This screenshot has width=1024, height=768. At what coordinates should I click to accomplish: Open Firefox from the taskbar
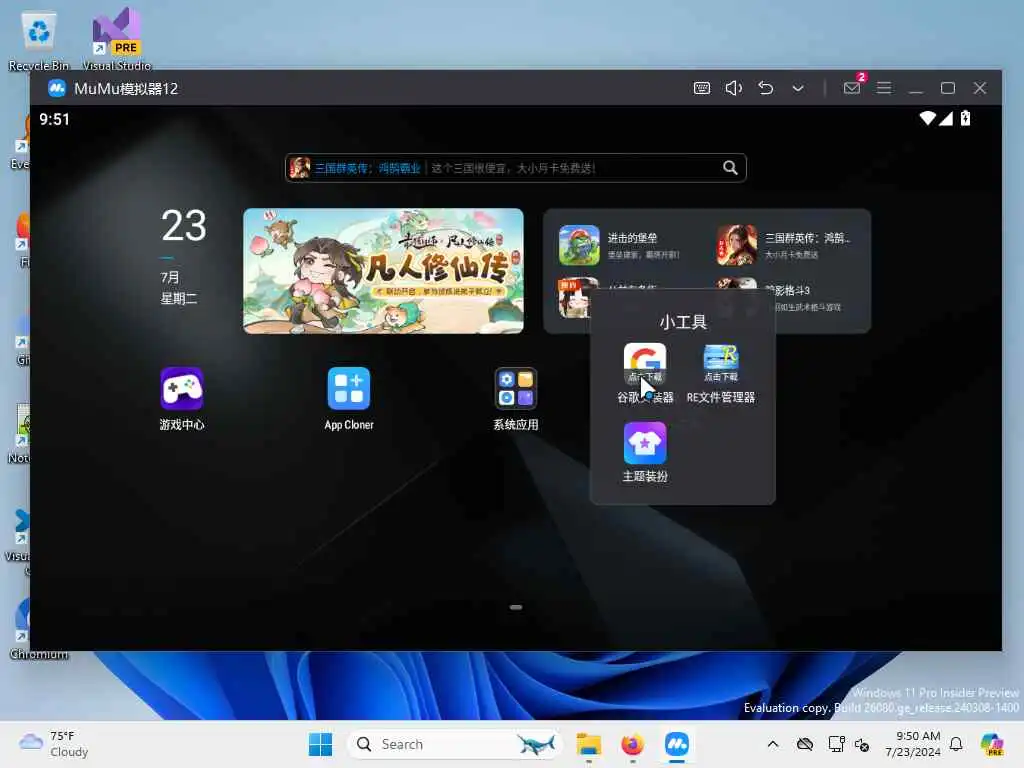[632, 744]
